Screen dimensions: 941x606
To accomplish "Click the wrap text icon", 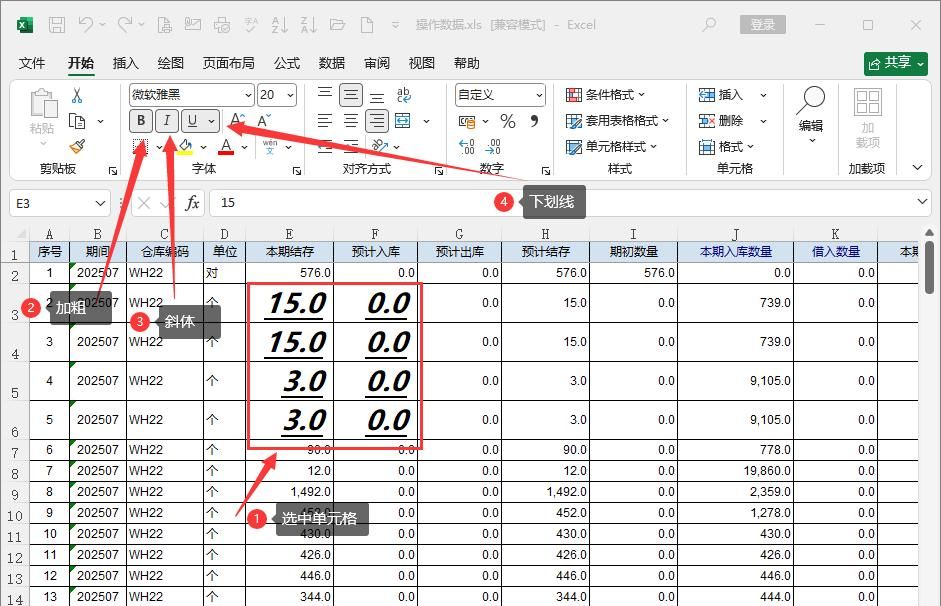I will (x=404, y=95).
